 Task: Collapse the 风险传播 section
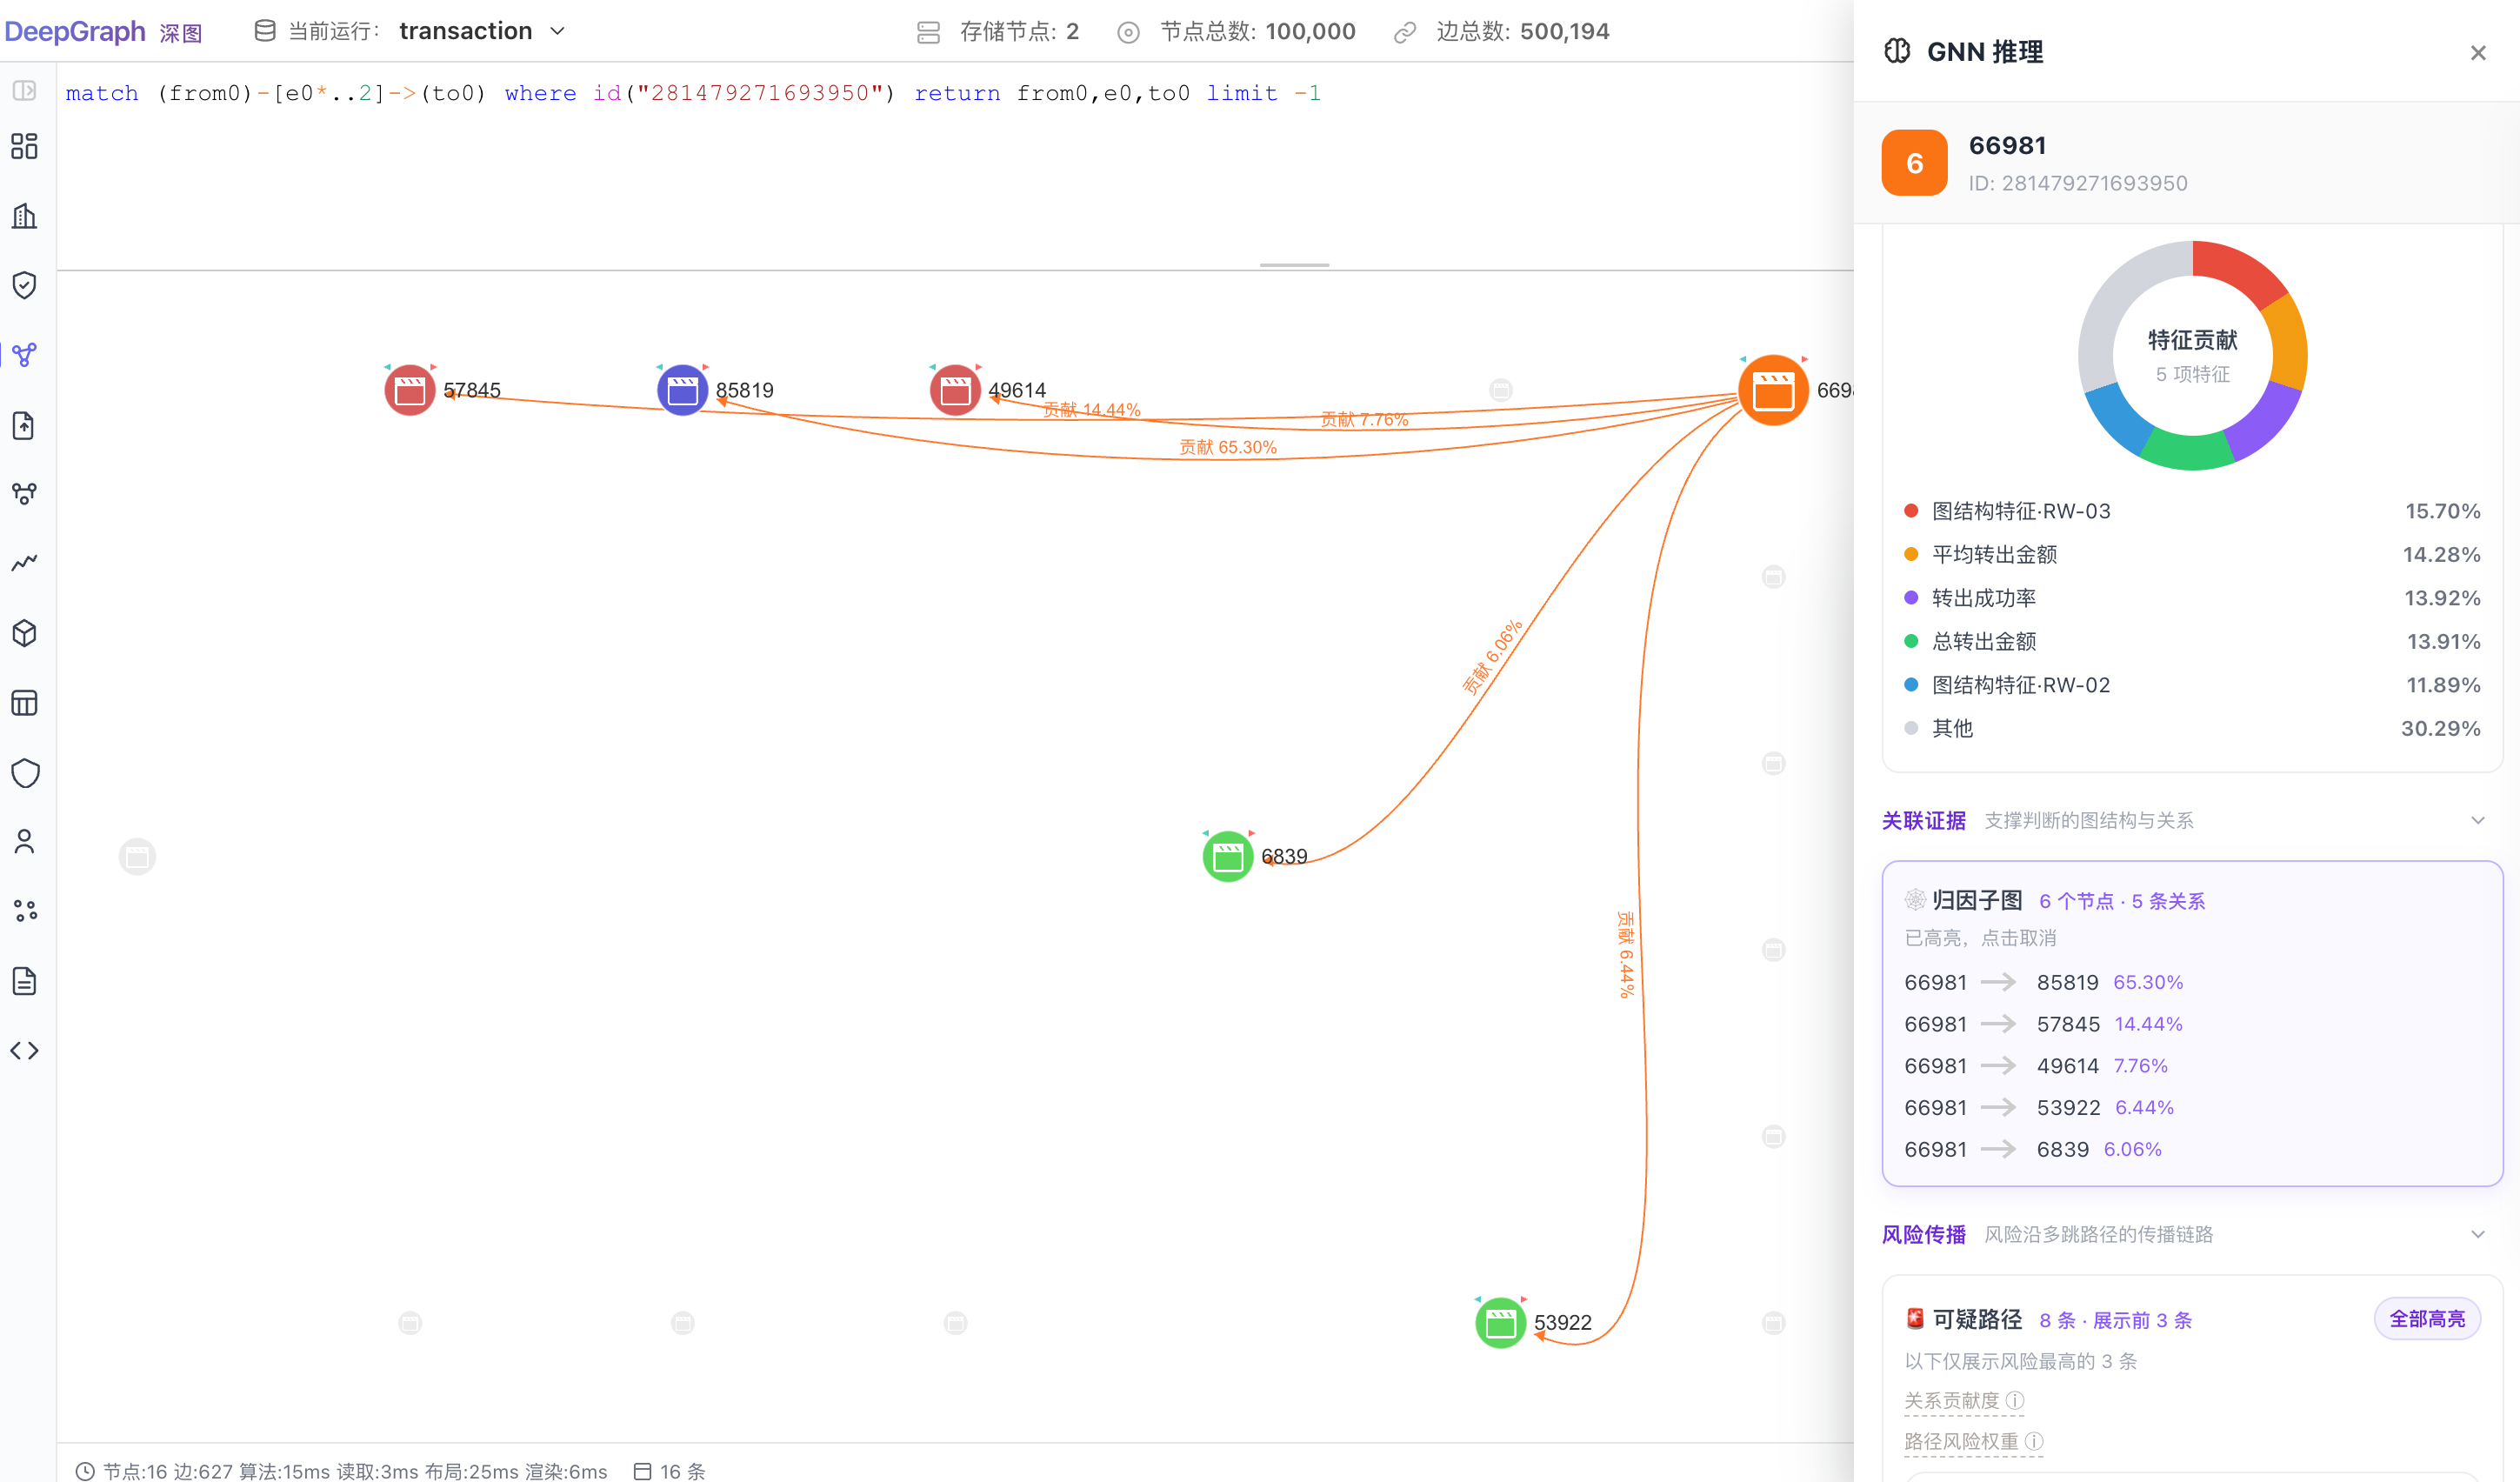pos(2478,1234)
